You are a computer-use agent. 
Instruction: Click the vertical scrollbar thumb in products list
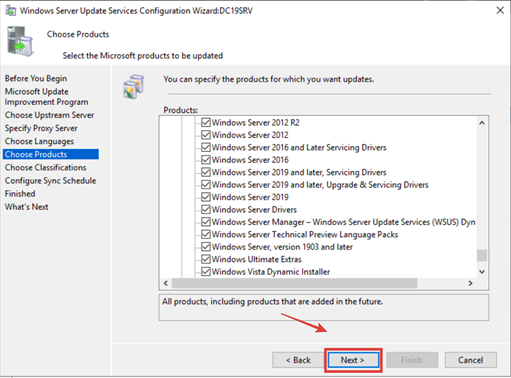pyautogui.click(x=482, y=256)
